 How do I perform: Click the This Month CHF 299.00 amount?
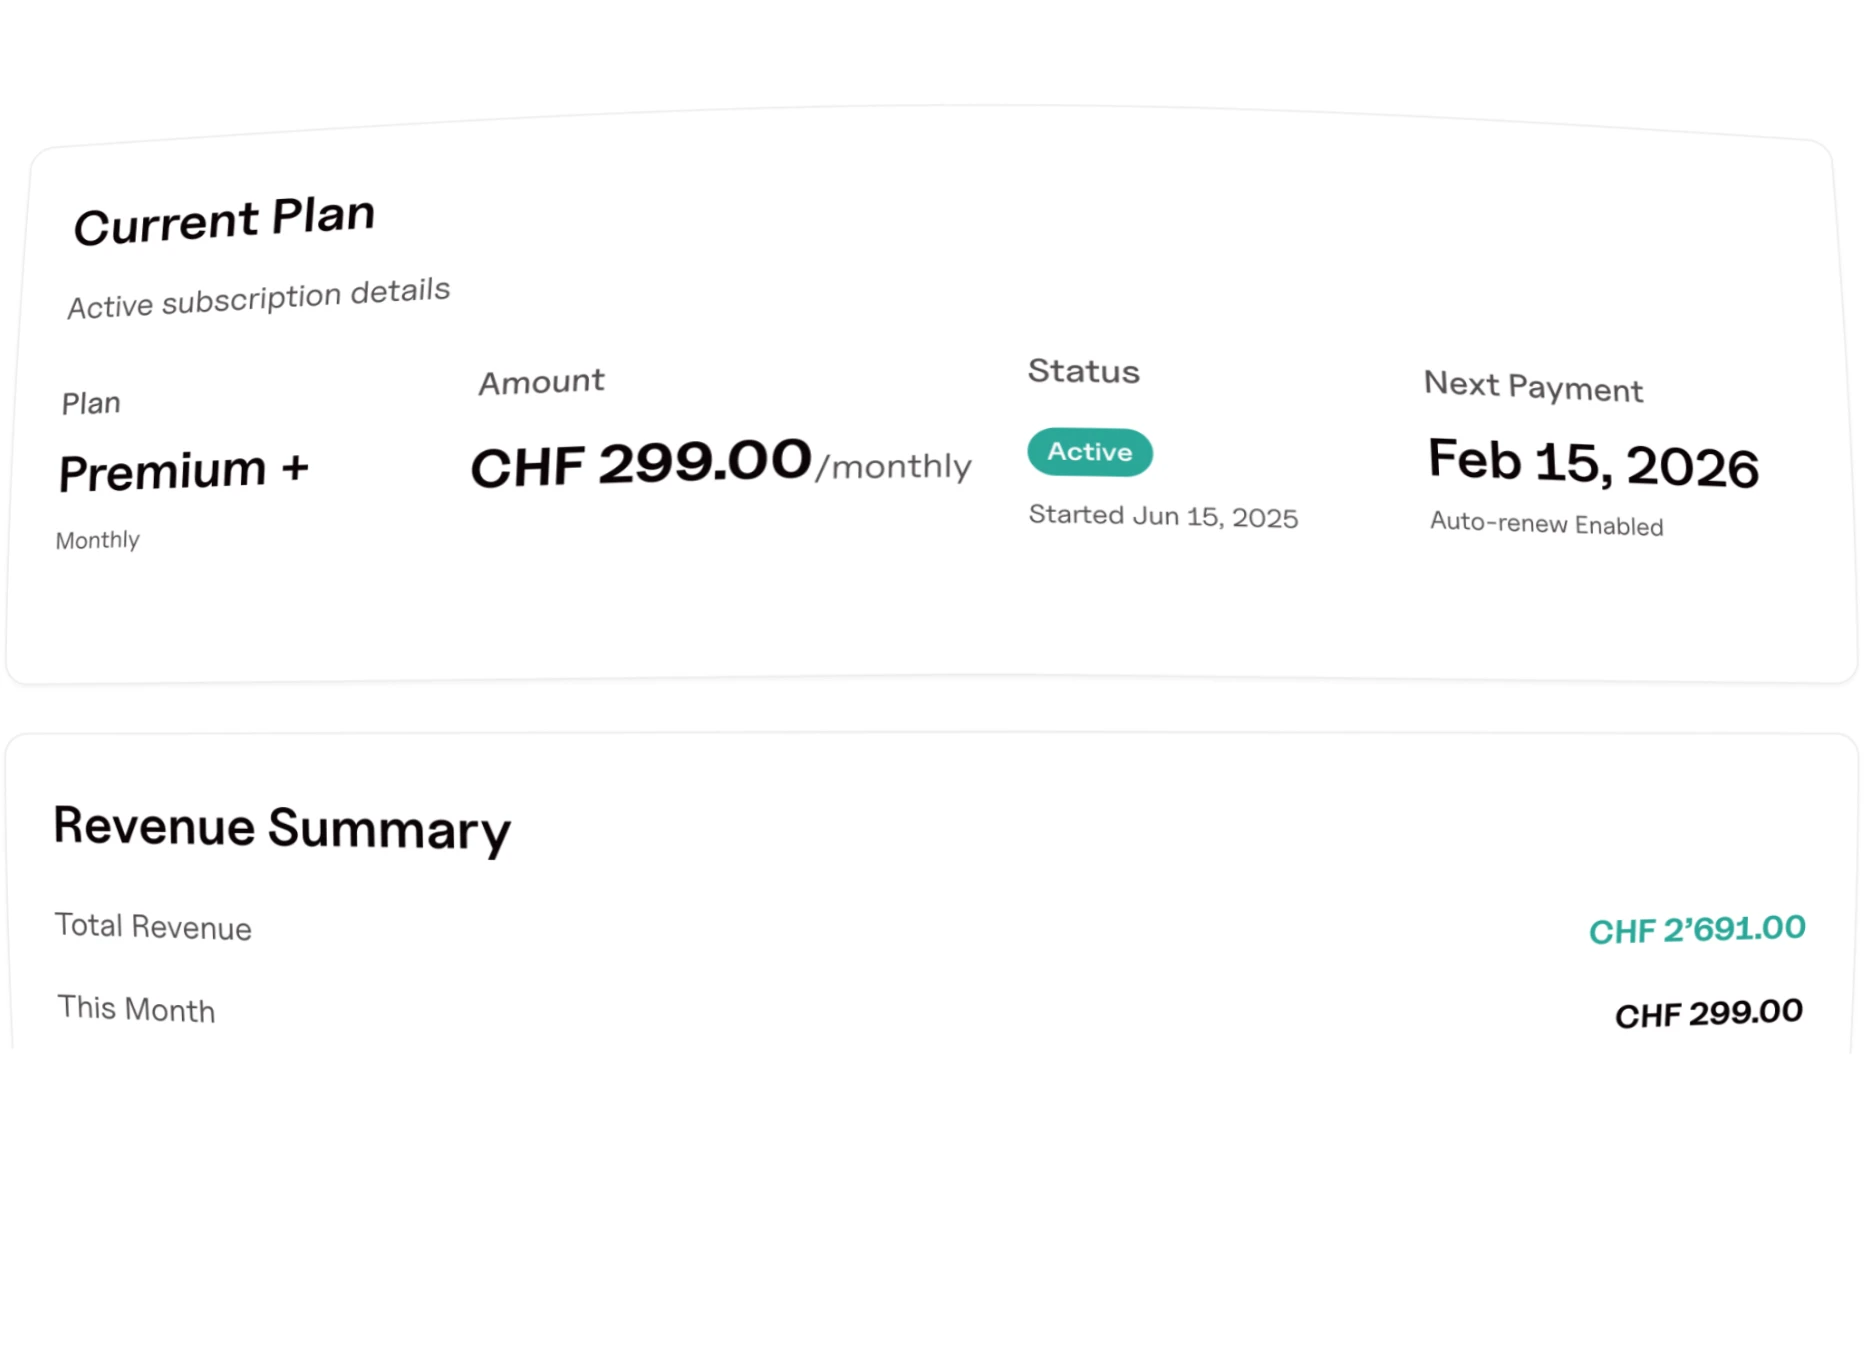[1710, 1013]
